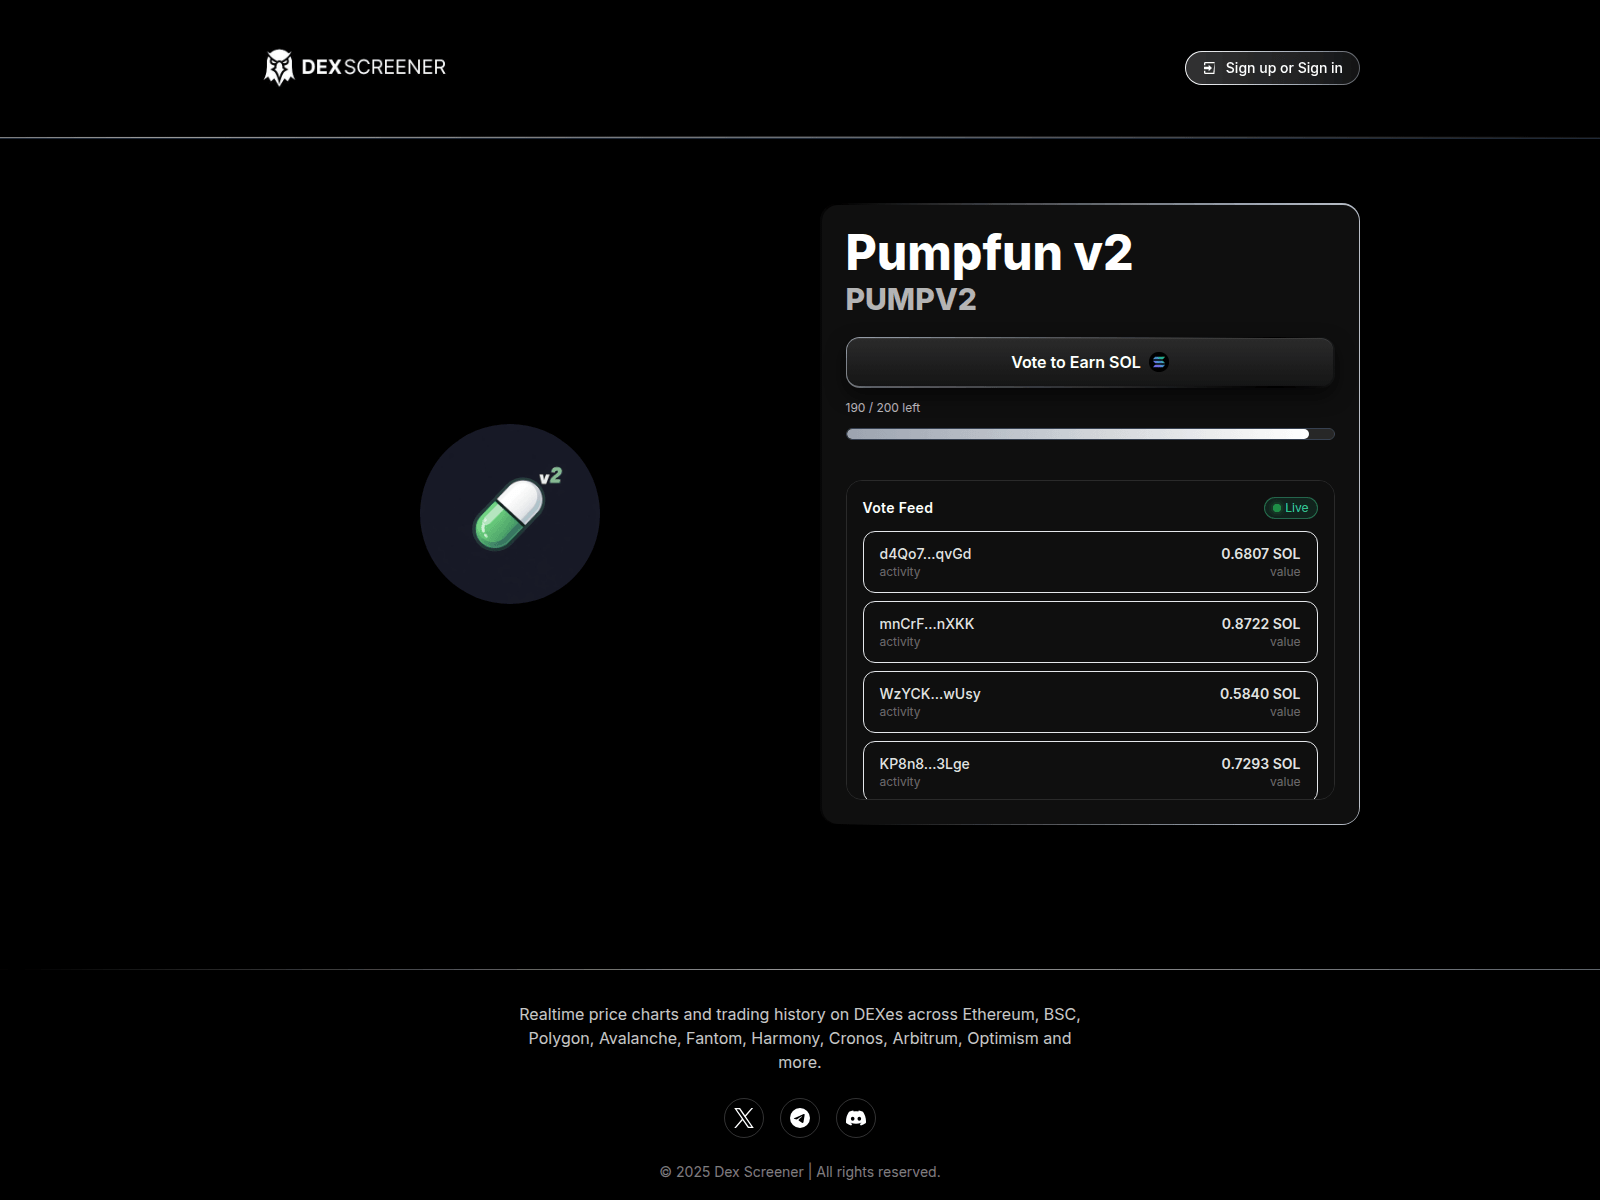The height and width of the screenshot is (1200, 1600).
Task: Click the Vote to Earn SOL button
Action: 1090,362
